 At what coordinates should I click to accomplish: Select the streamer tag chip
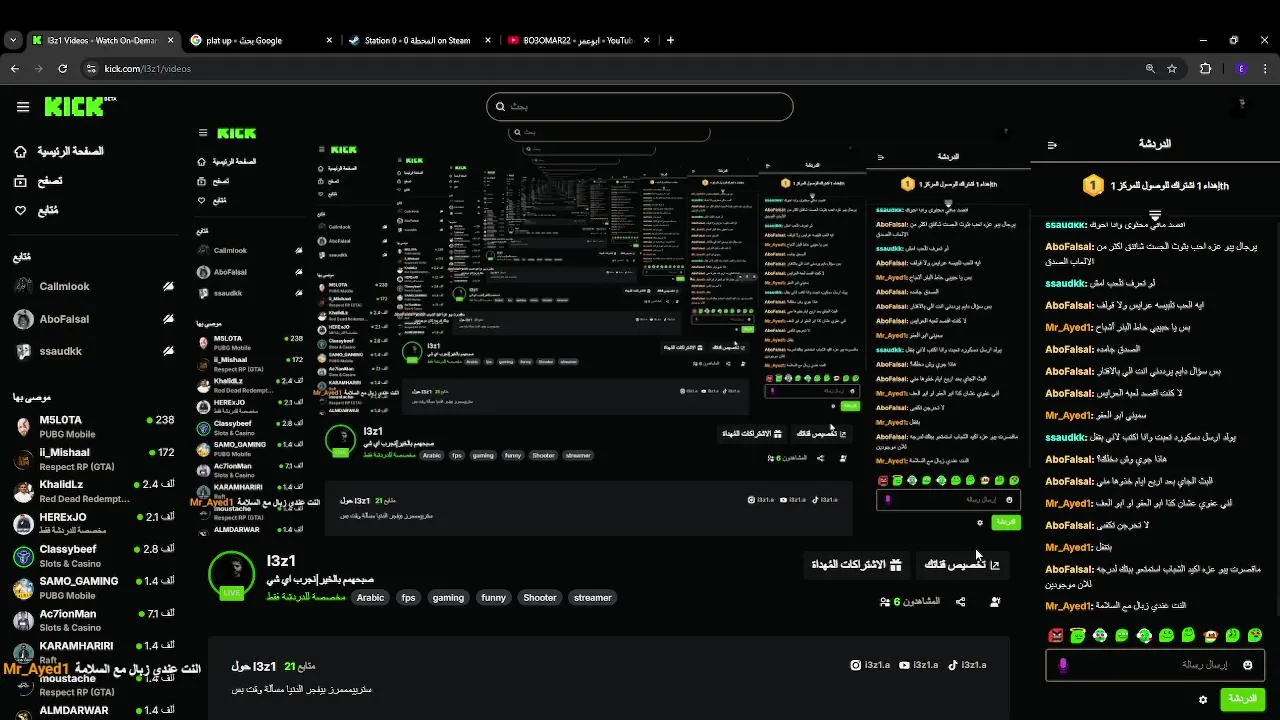pyautogui.click(x=592, y=598)
